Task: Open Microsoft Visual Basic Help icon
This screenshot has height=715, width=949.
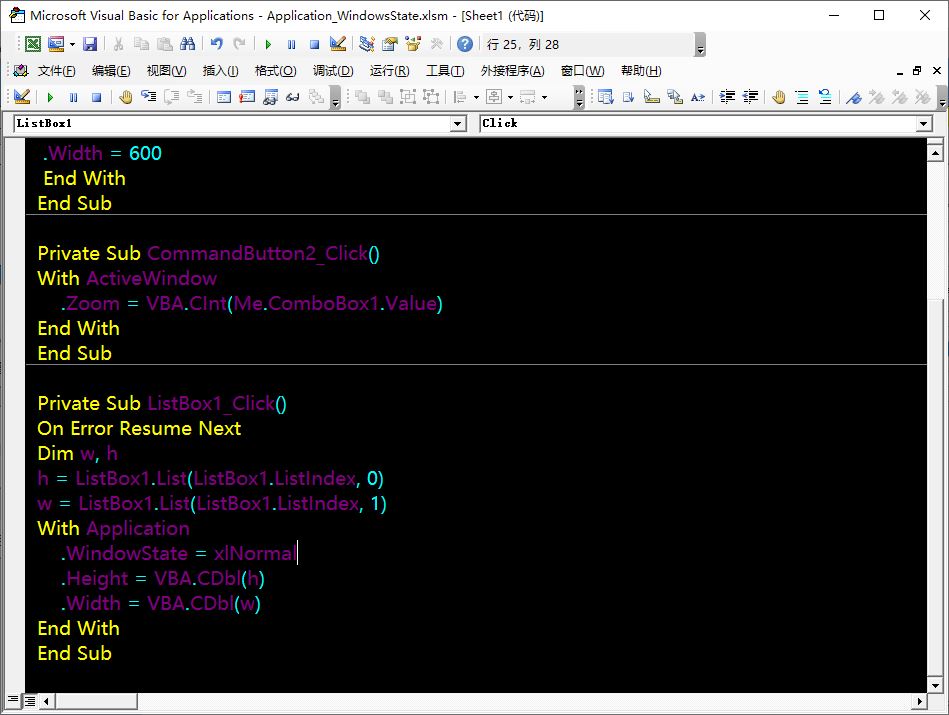Action: tap(465, 44)
